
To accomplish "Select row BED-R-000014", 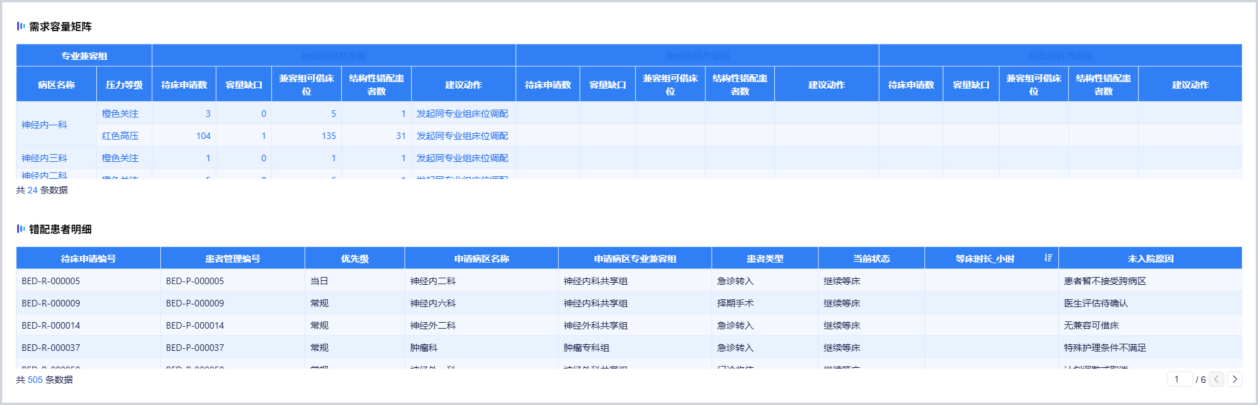I will [x=629, y=325].
